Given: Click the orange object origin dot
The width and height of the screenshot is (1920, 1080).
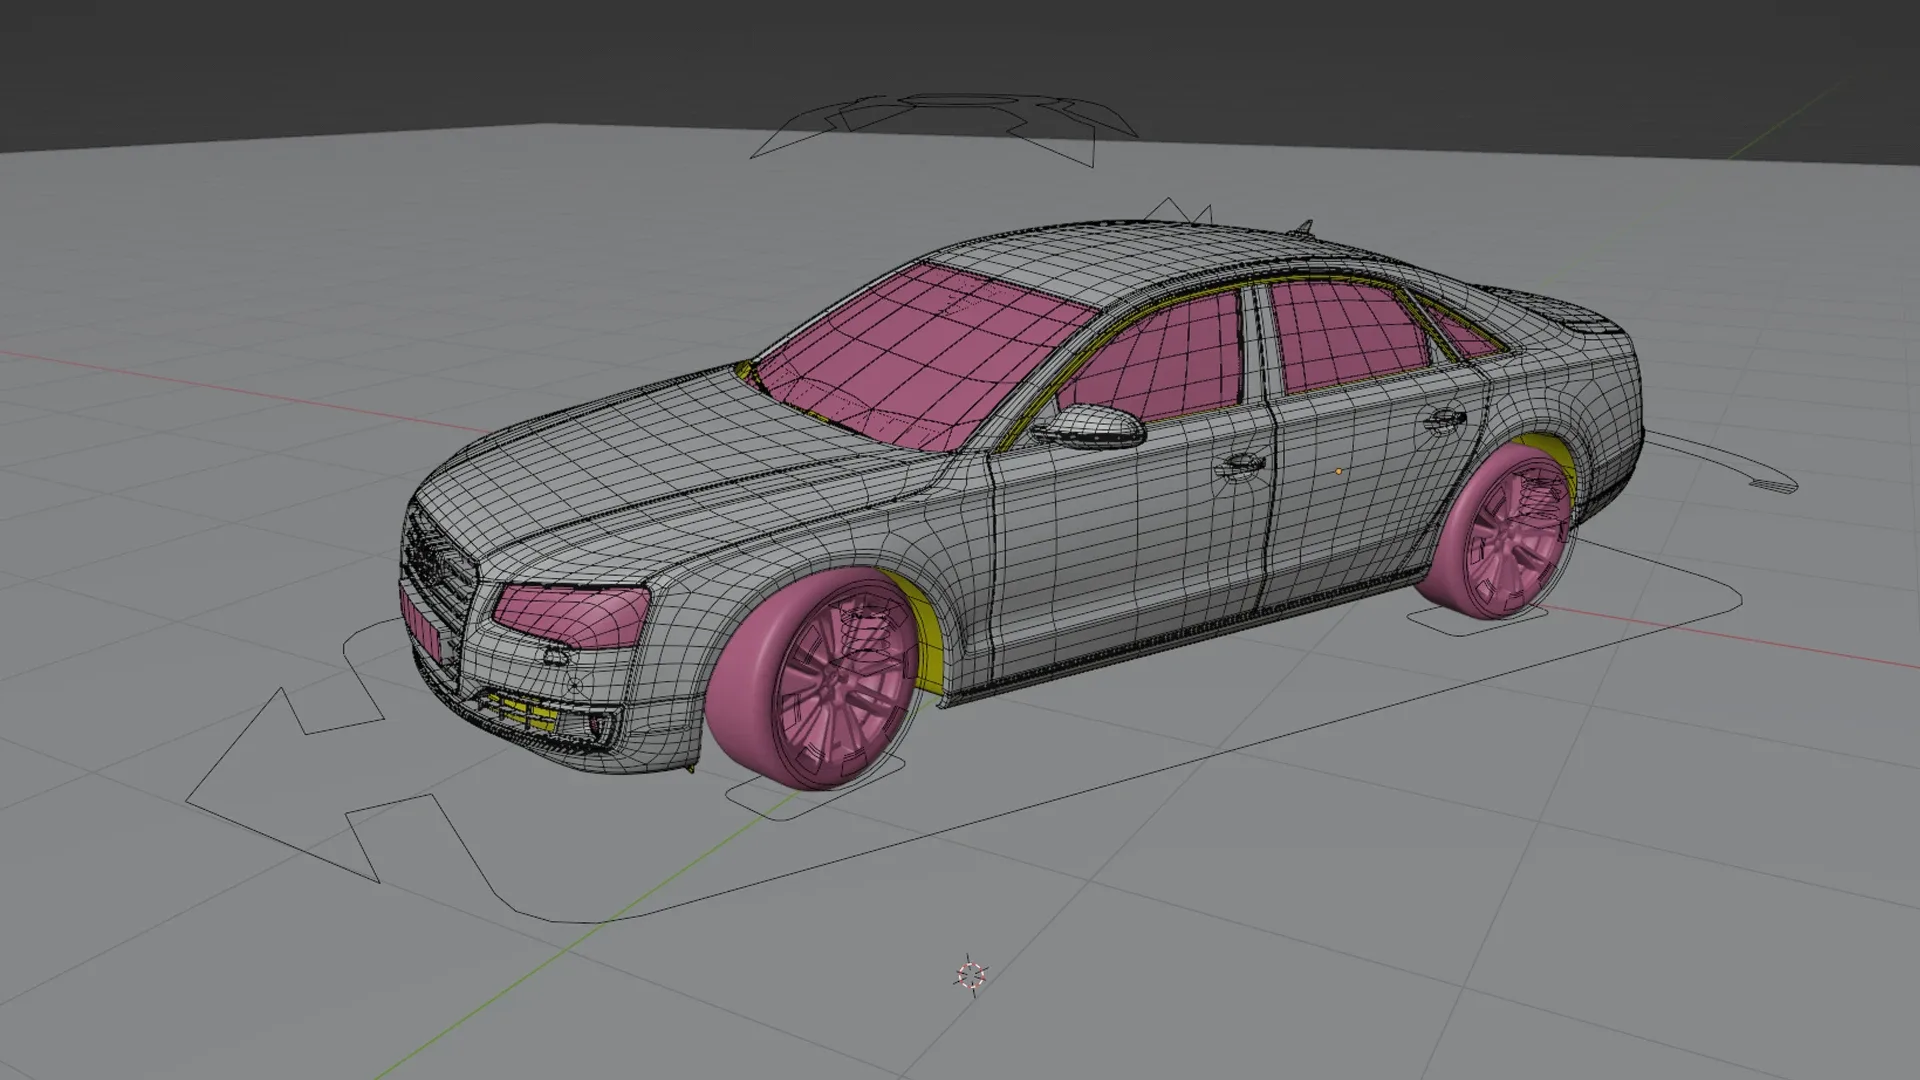Looking at the screenshot, I should (x=1339, y=471).
